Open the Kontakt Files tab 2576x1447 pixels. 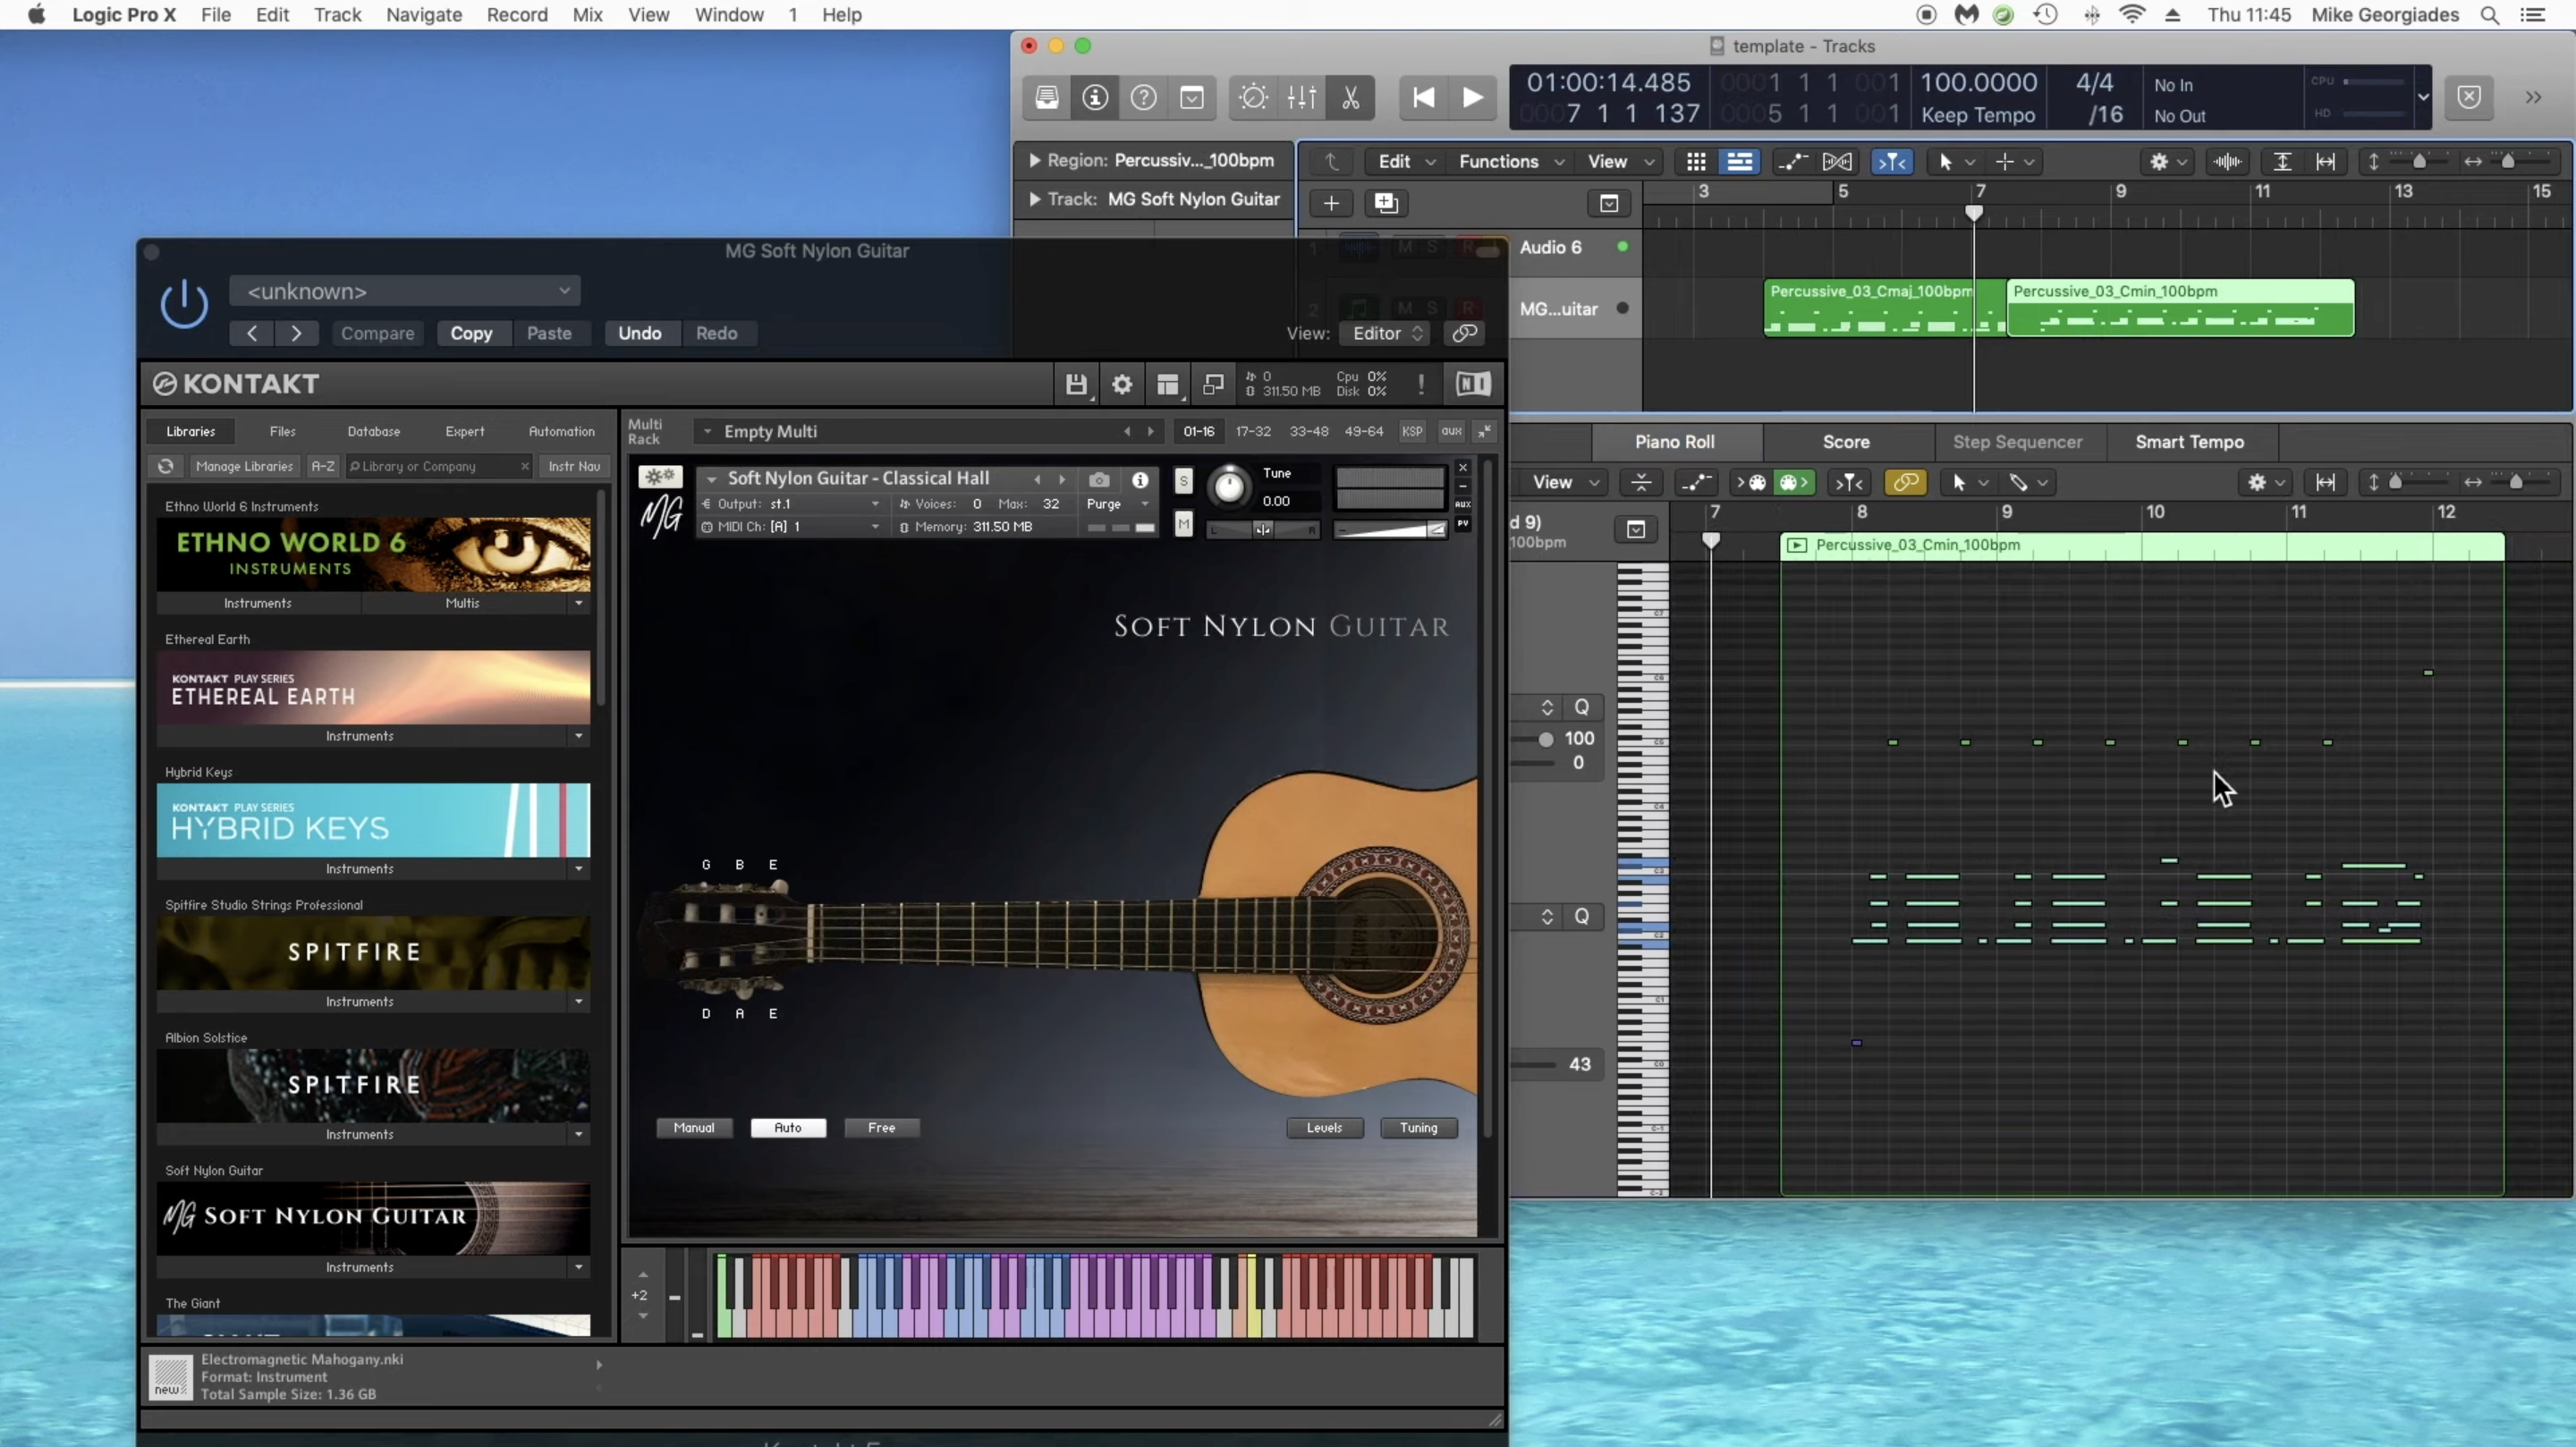click(282, 431)
